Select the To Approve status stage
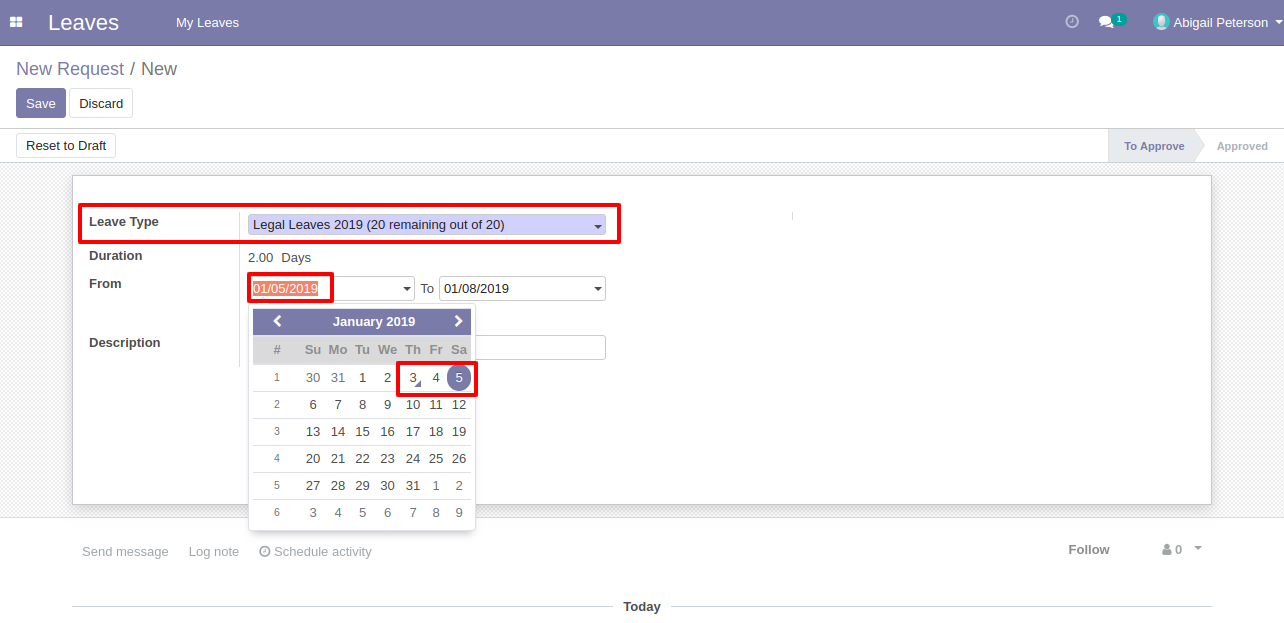1284x623 pixels. (1154, 146)
